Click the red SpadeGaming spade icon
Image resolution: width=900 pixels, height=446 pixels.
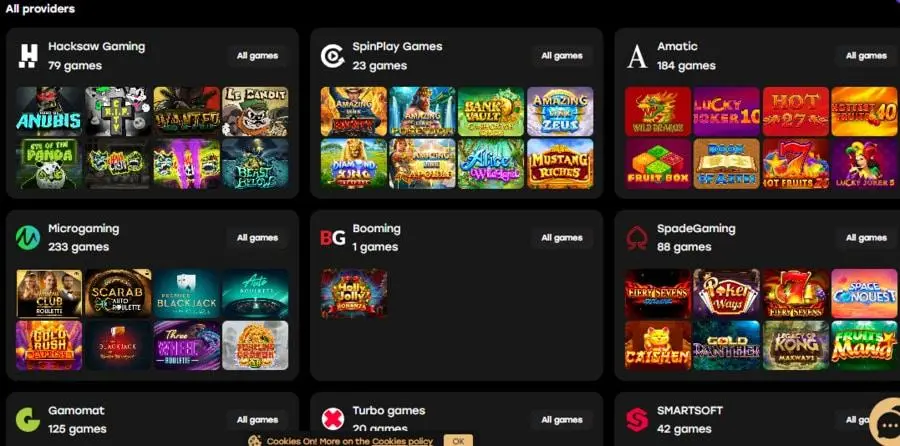637,238
